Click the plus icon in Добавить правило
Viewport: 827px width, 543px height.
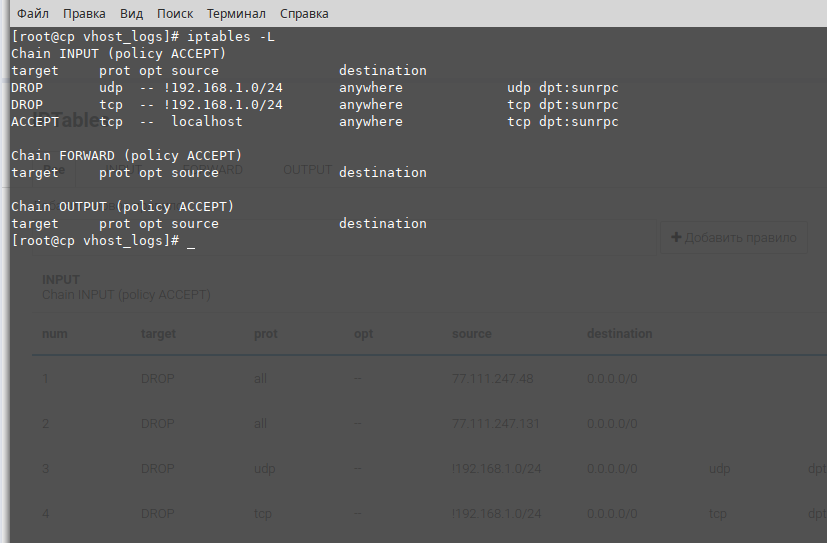[x=676, y=237]
